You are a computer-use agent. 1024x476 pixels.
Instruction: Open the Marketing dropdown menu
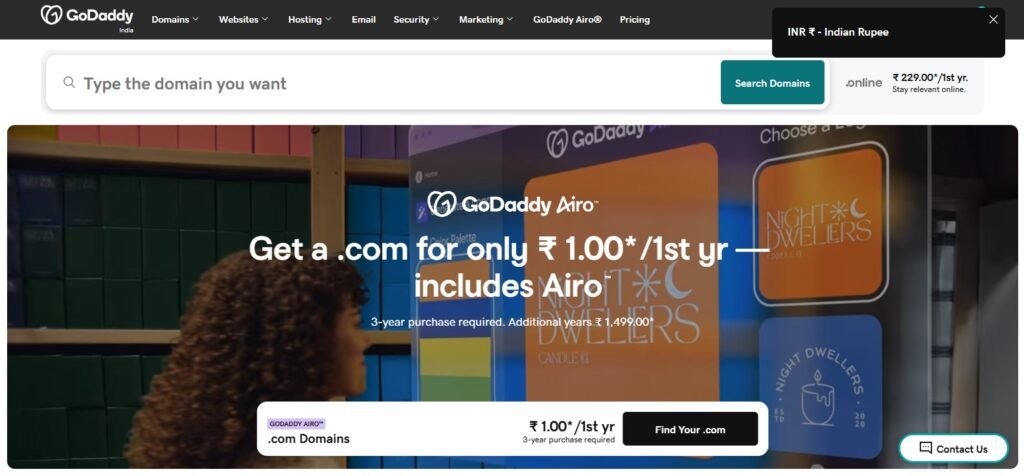pos(486,20)
